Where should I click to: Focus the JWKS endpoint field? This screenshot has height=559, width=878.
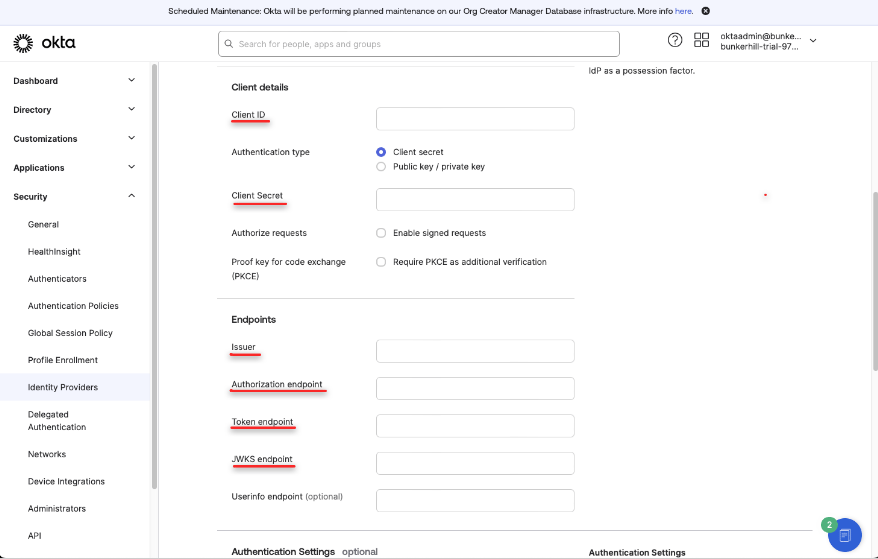(475, 463)
